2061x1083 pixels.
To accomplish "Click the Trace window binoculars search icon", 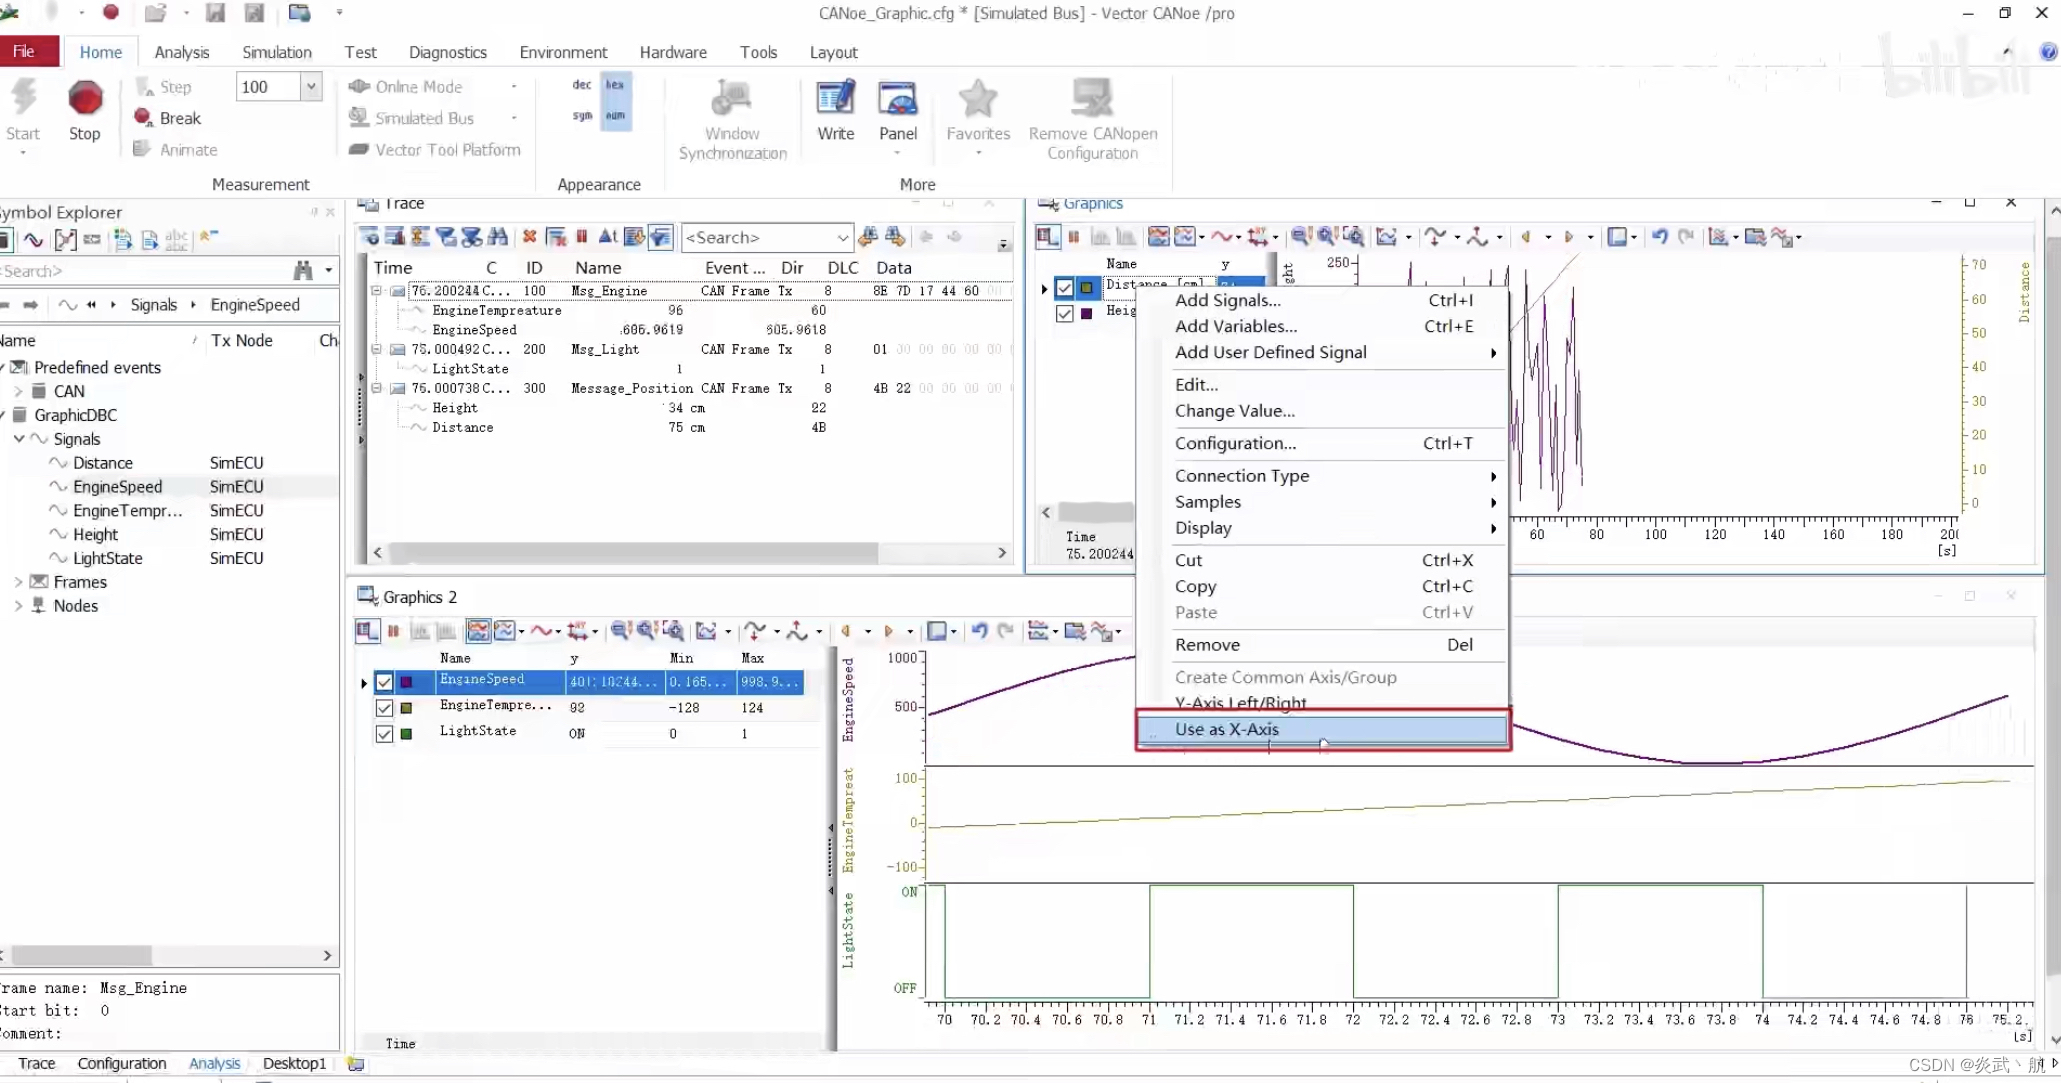I will tap(497, 237).
